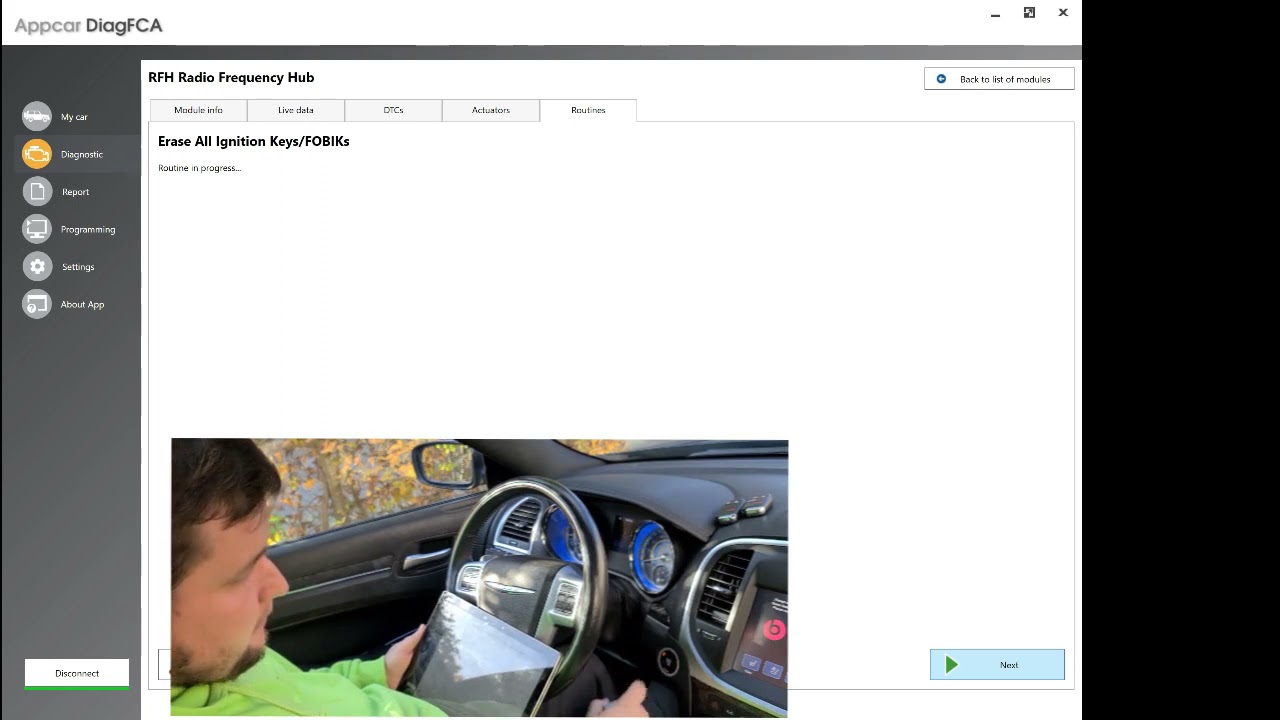Open the Actuators tab
Screen dimensions: 1280x720
490,110
